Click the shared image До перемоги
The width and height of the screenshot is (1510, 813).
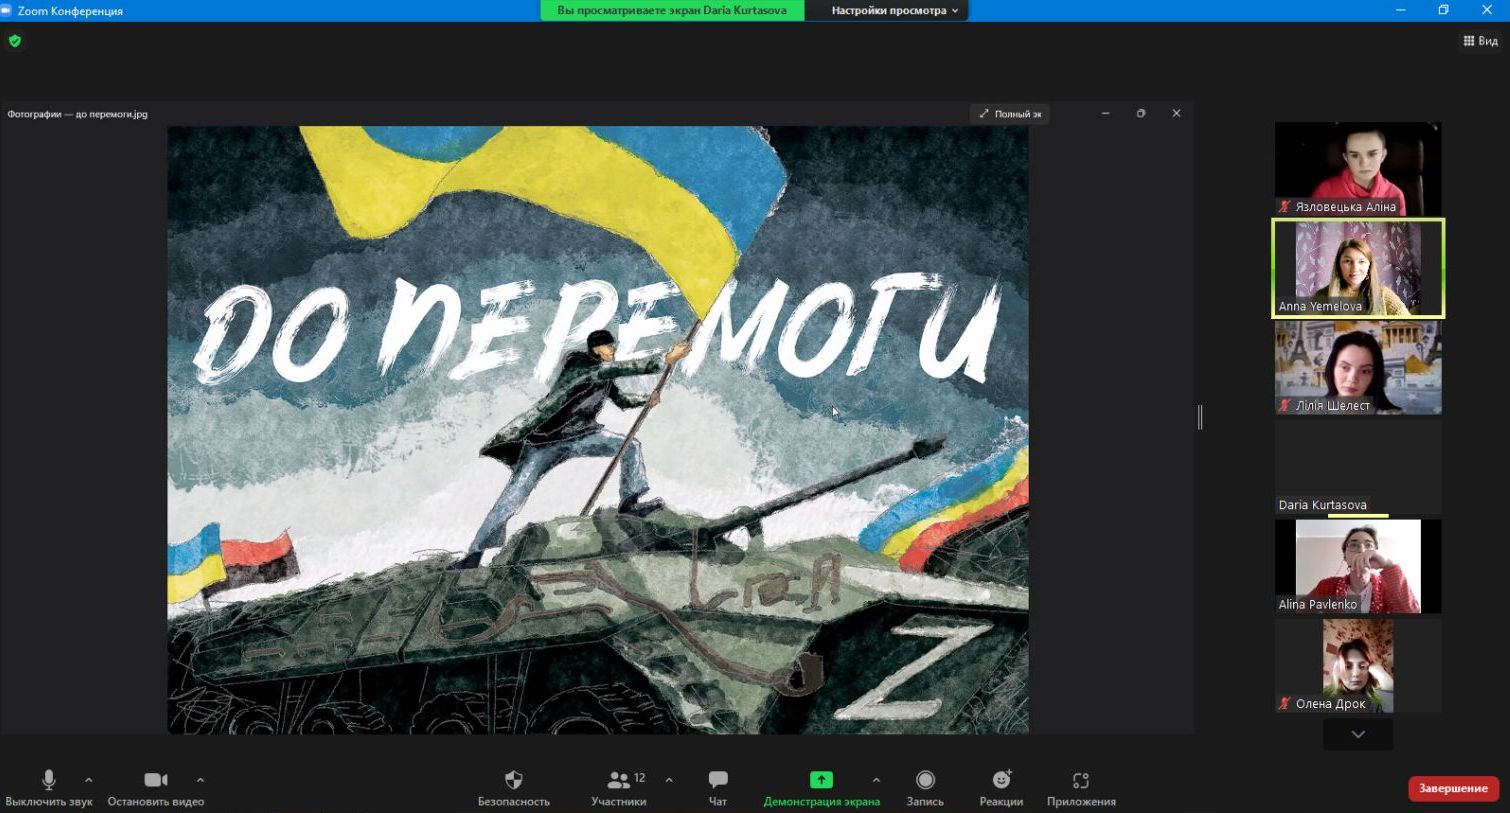[x=598, y=430]
